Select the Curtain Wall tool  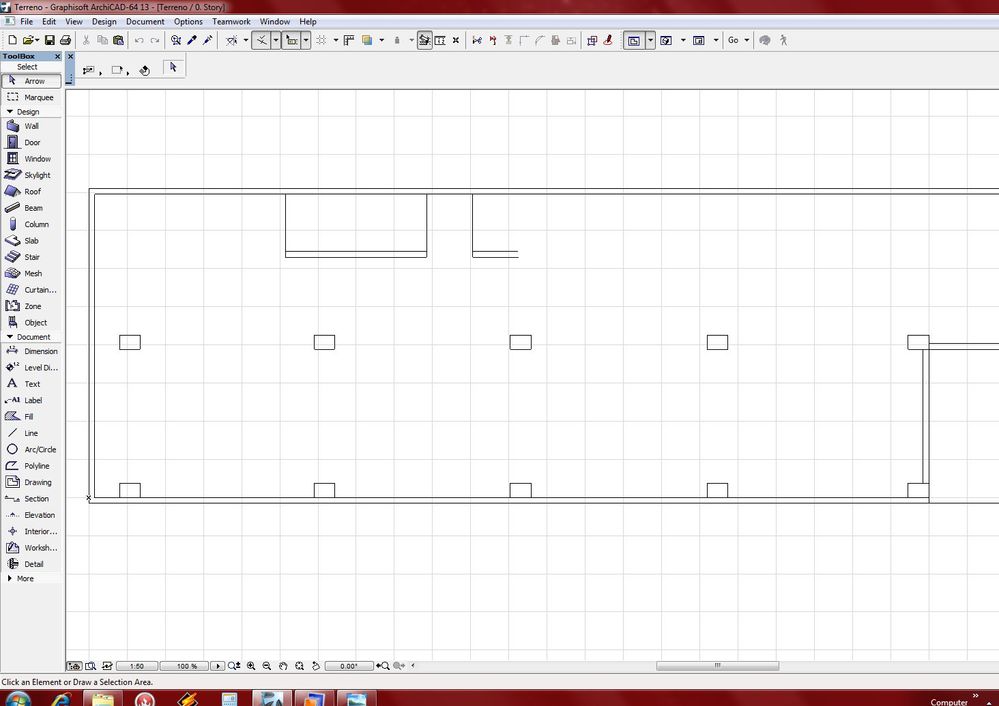tap(31, 290)
